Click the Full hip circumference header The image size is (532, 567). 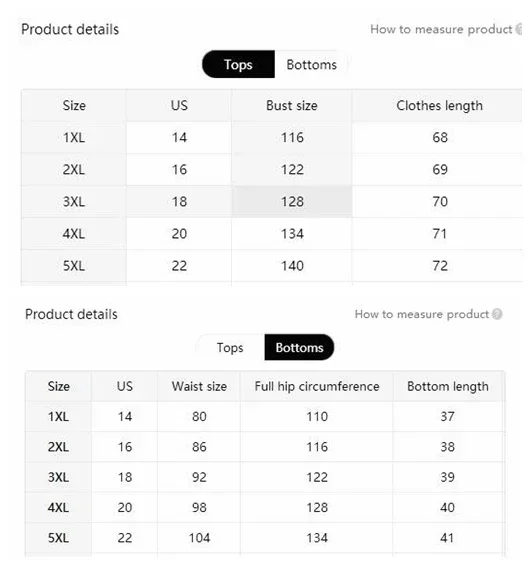(x=317, y=387)
